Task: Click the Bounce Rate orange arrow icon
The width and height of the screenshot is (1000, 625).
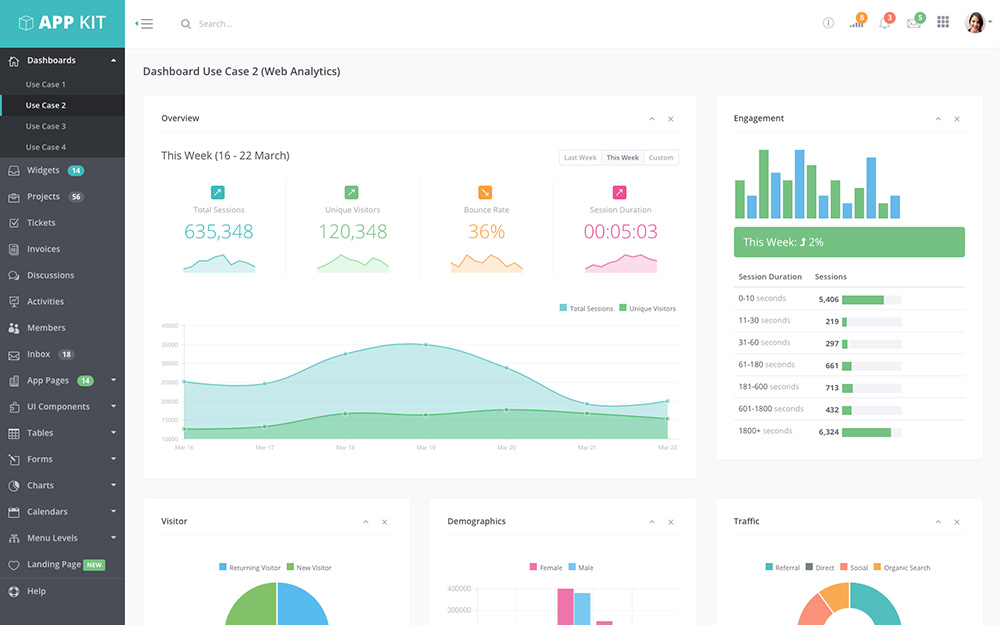Action: [485, 192]
